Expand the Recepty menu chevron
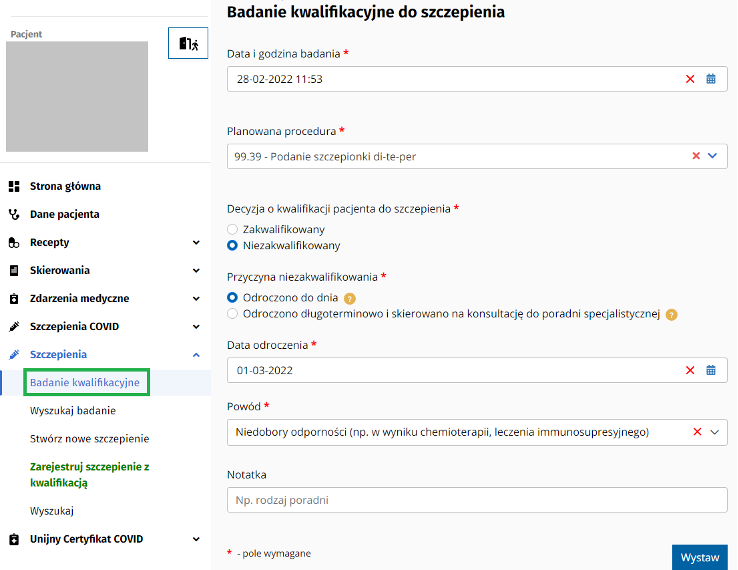The height and width of the screenshot is (570, 738). click(x=196, y=243)
